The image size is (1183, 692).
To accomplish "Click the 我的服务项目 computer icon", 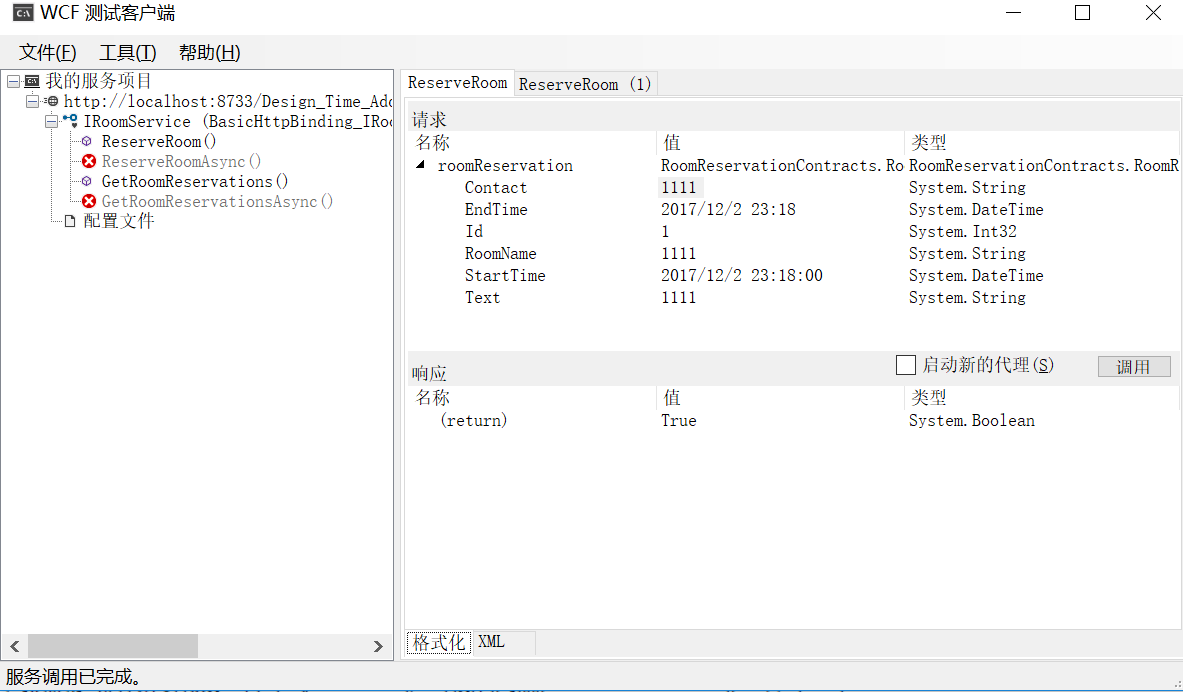I will click(x=32, y=81).
